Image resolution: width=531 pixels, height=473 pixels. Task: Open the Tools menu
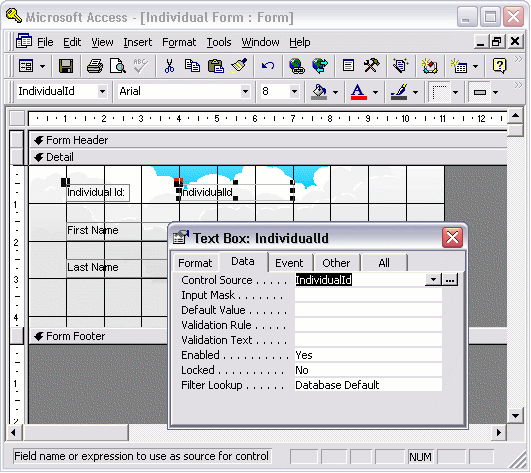point(219,42)
